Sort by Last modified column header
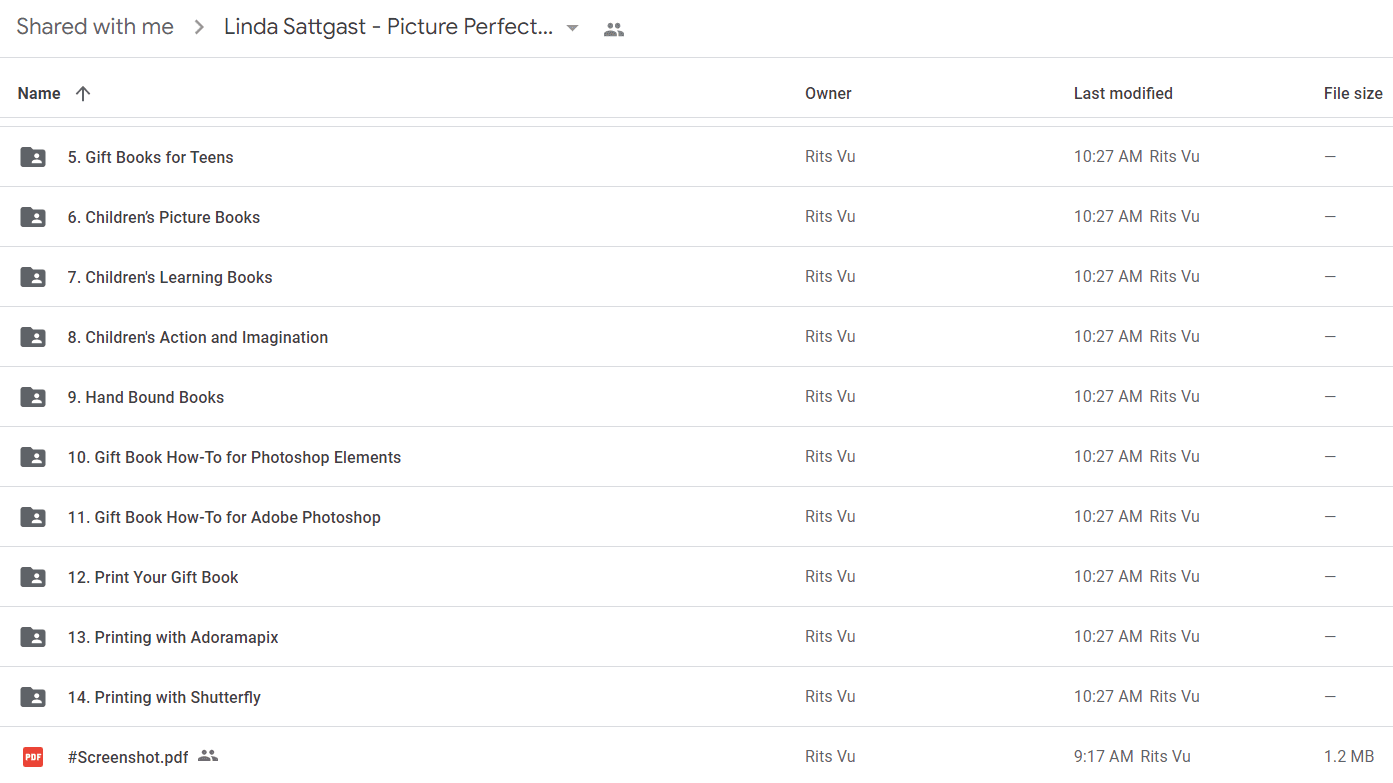Viewport: 1393px width, 783px height. [x=1123, y=93]
